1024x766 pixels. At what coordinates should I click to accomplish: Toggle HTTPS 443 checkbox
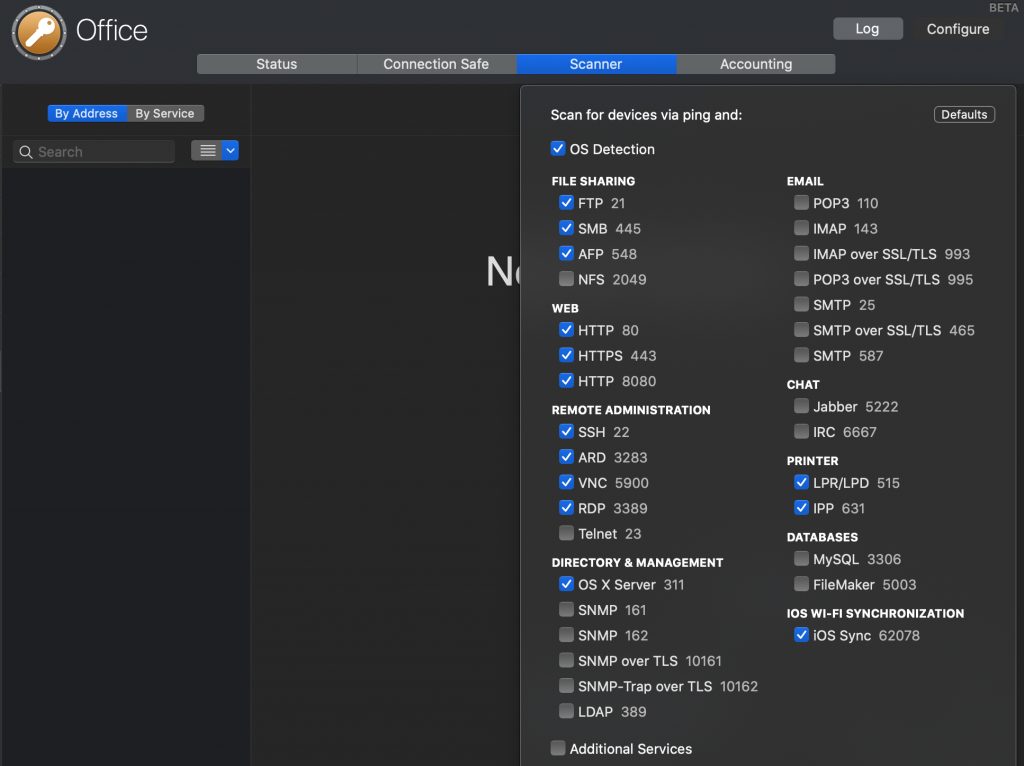point(566,356)
